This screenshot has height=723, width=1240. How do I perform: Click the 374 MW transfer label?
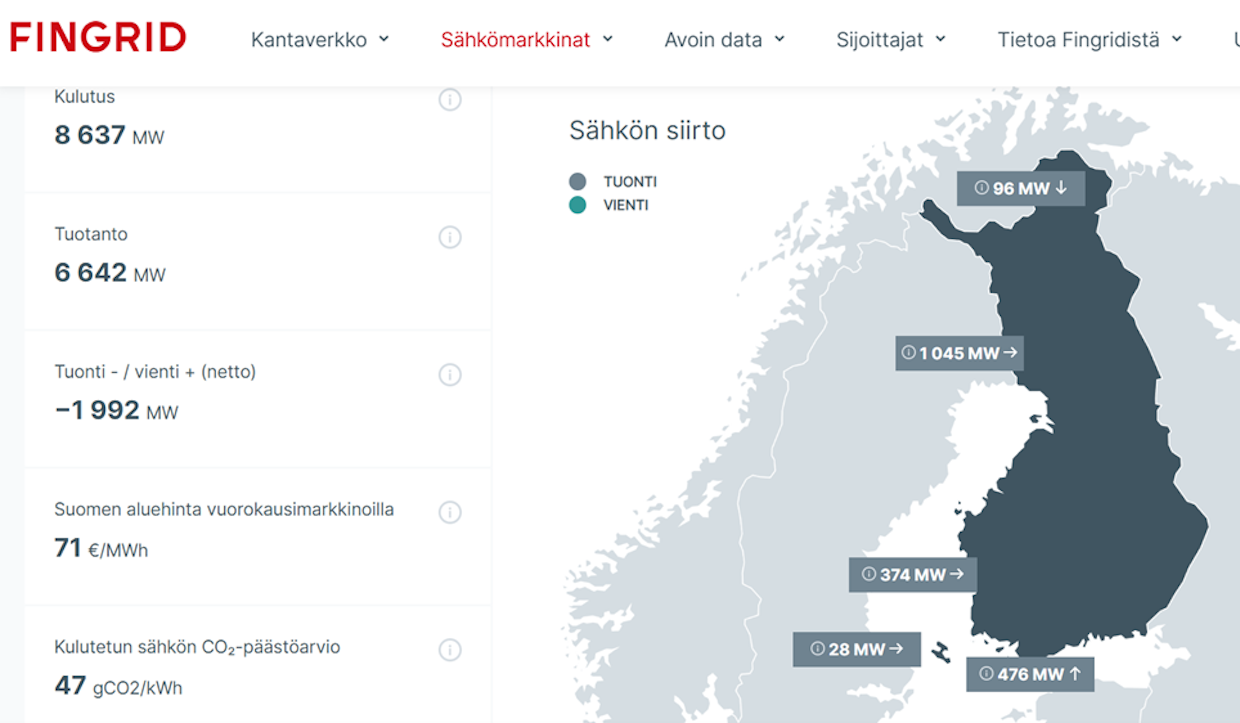[912, 575]
